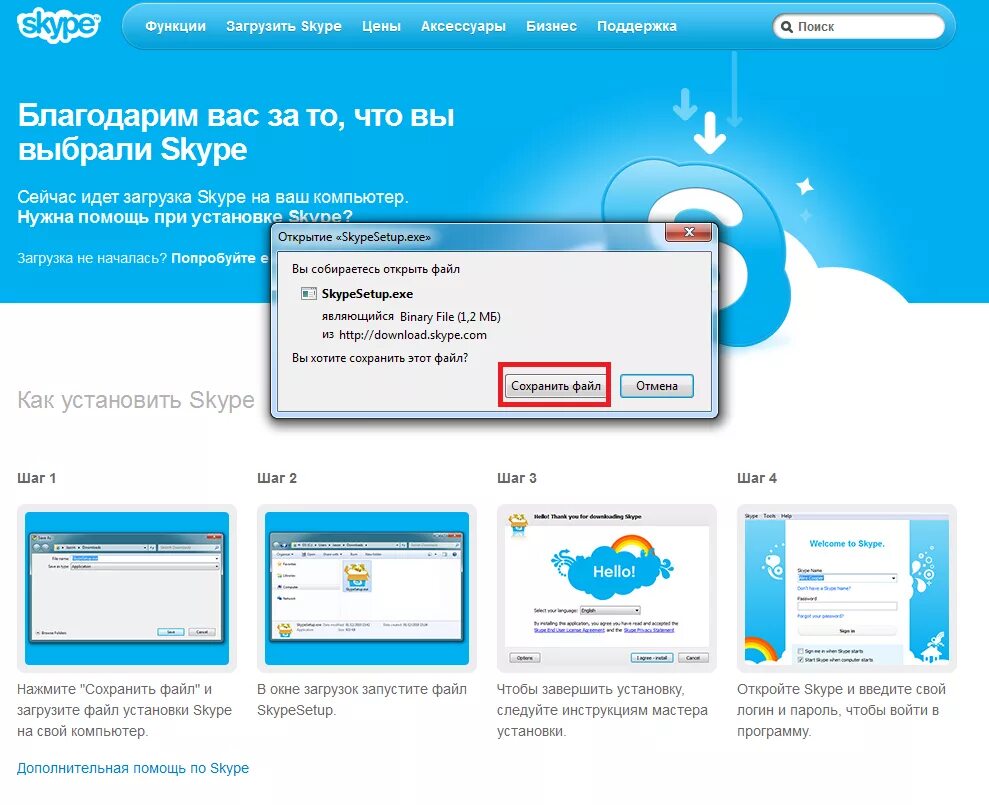Select the Бизнес menu item
This screenshot has width=989, height=805.
[x=551, y=26]
